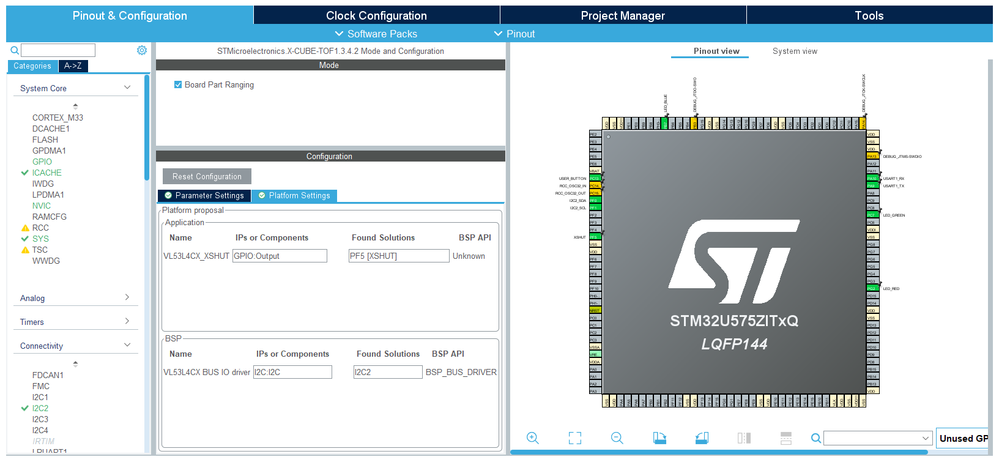Rotate the chip clockwise
Screen dimensions: 999x462
659,438
